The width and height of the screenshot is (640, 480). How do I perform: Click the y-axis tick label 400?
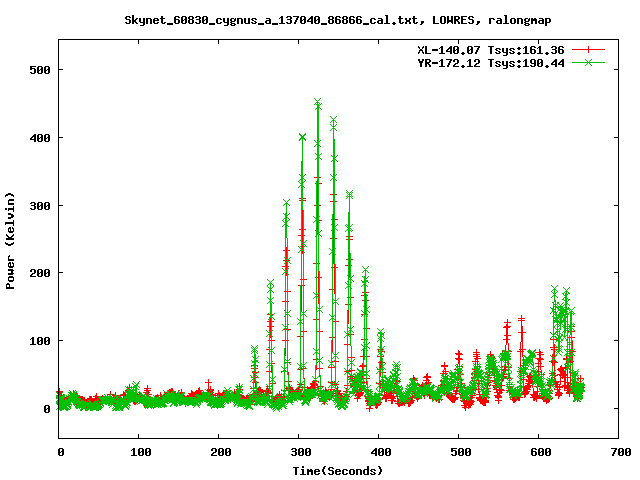[x=40, y=138]
